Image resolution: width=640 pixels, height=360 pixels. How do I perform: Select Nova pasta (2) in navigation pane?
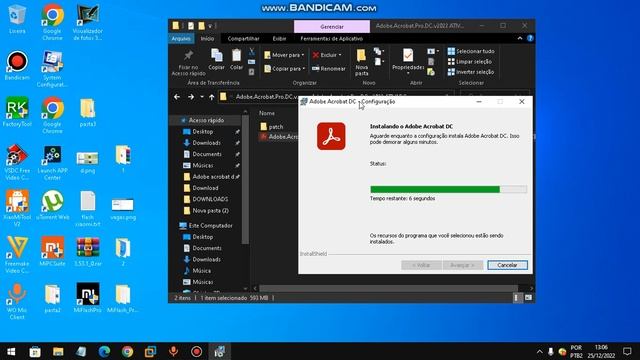(206, 211)
